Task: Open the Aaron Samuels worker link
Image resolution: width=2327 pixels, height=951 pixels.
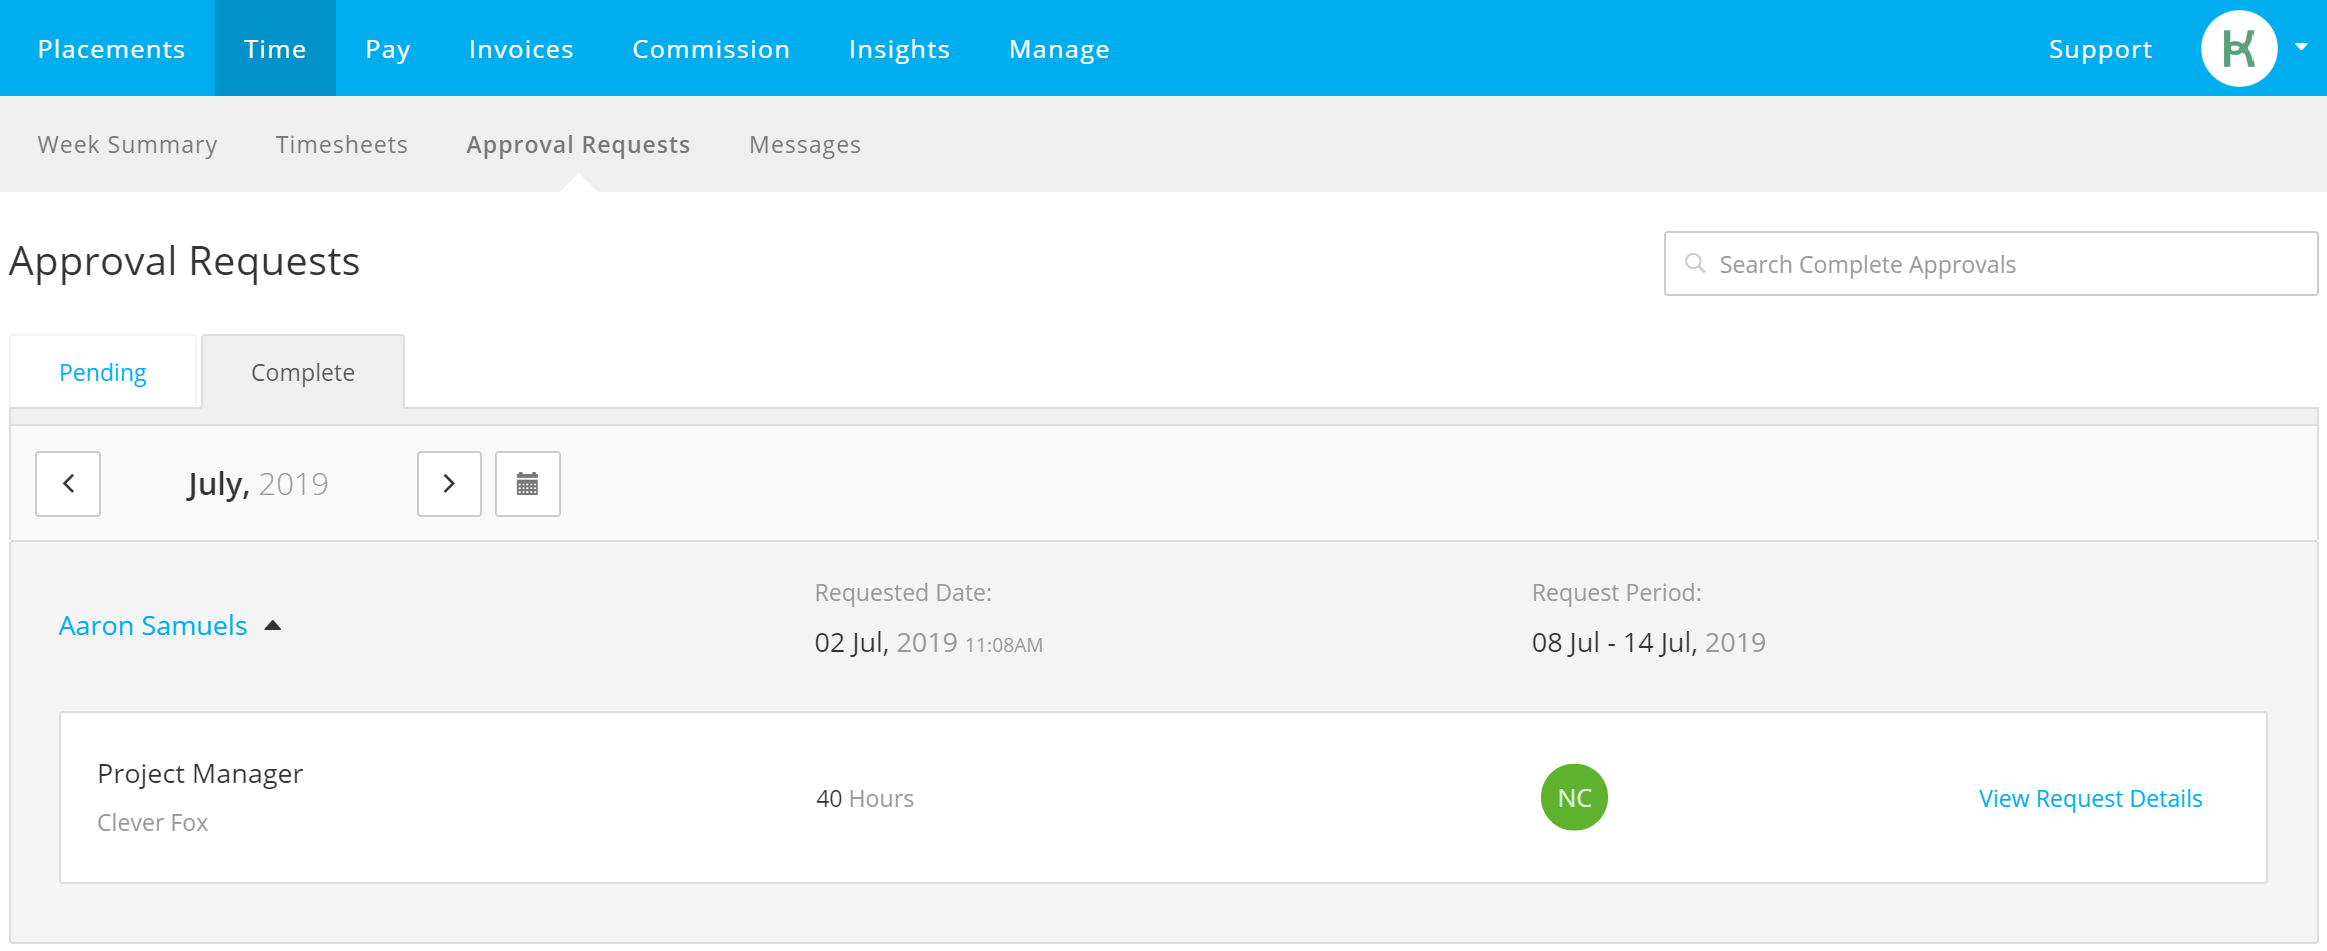Action: point(153,626)
